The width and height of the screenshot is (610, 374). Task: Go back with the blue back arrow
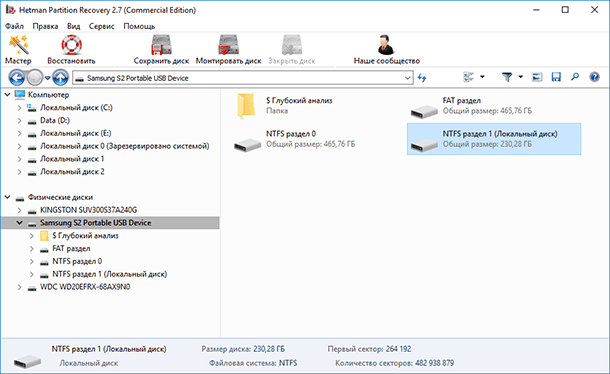click(17, 78)
